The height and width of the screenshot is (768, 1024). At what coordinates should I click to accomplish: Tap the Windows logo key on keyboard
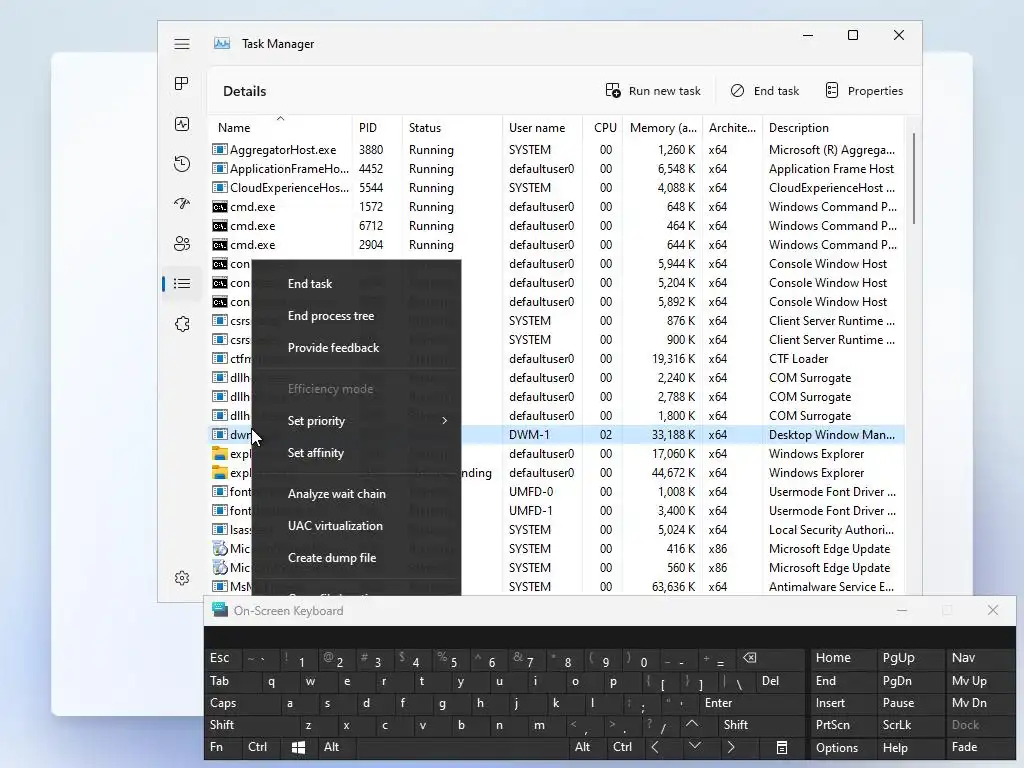[x=298, y=747]
